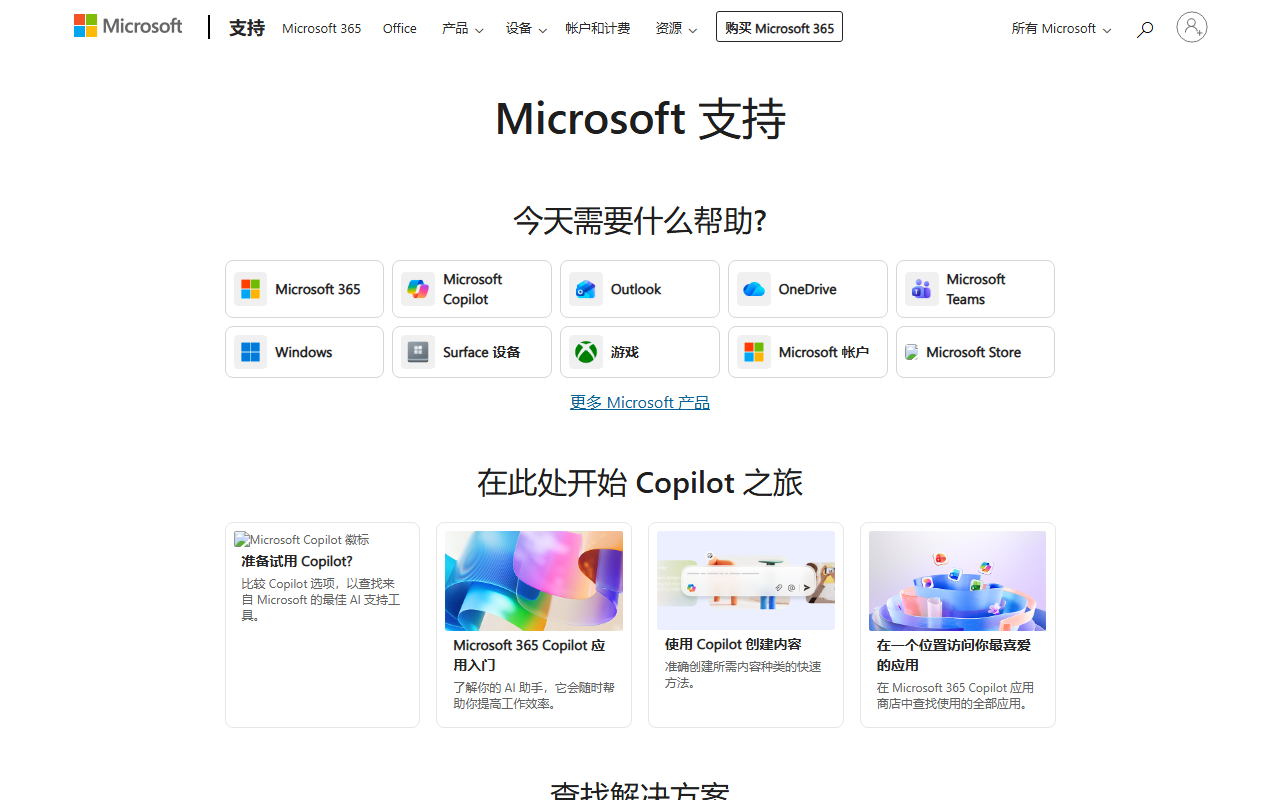Expand the 资源 dropdown menu
Screen dimensions: 1280x800
(x=676, y=28)
